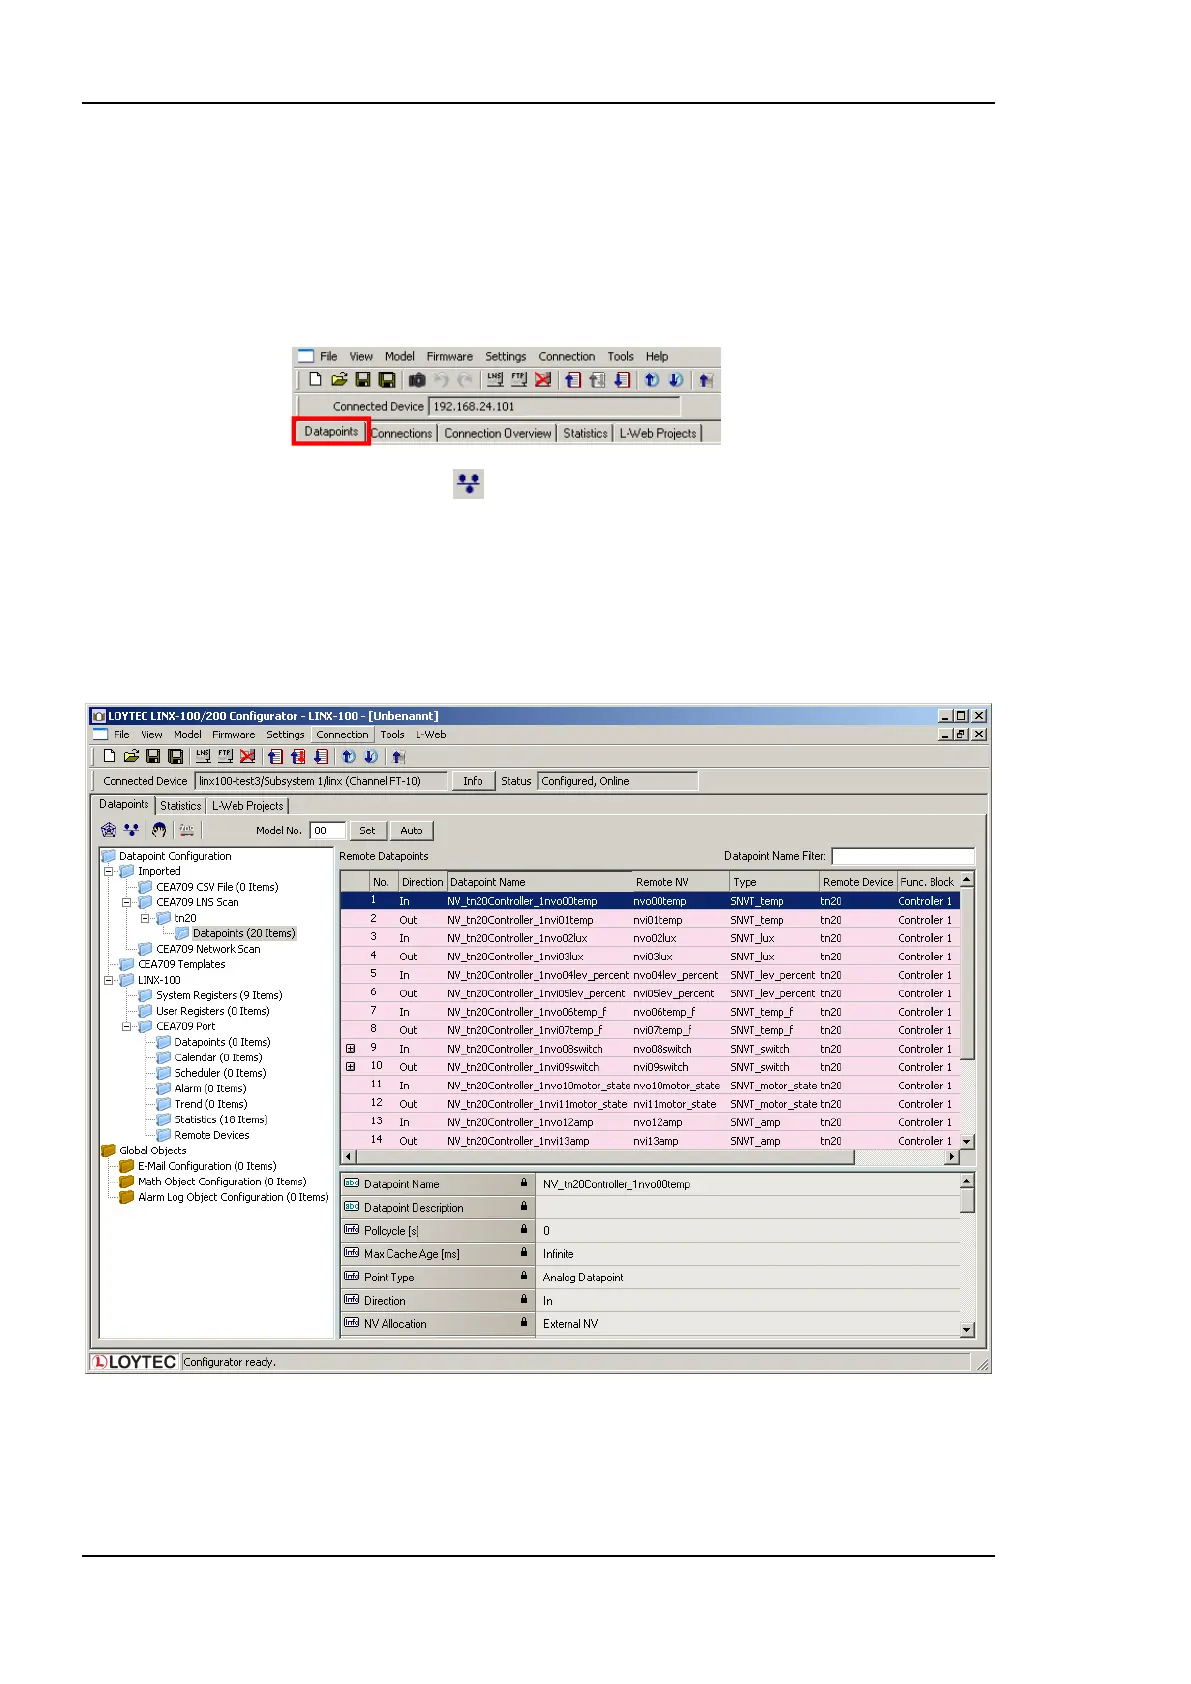This screenshot has height=1684, width=1191.
Task: Sort table by the Remote NV column header
Action: [x=680, y=882]
